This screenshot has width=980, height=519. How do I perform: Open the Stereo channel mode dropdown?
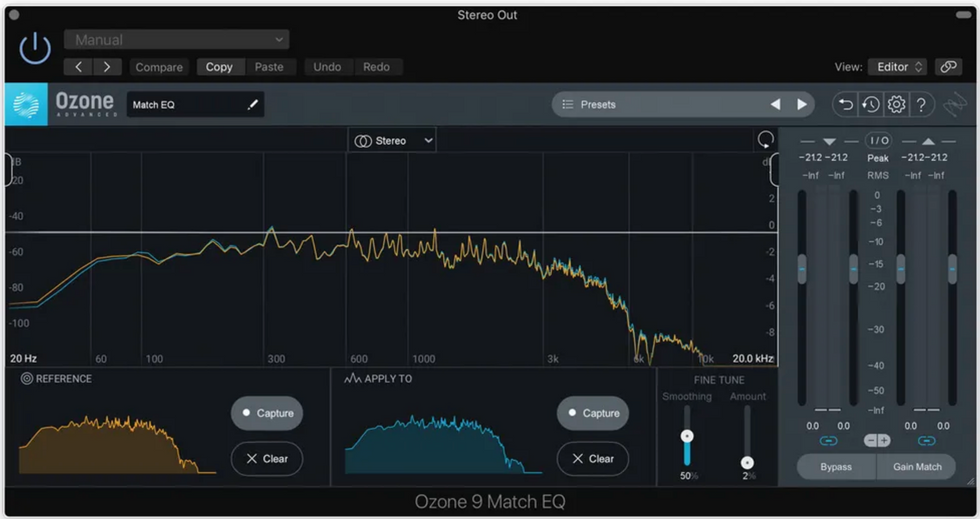[x=392, y=141]
